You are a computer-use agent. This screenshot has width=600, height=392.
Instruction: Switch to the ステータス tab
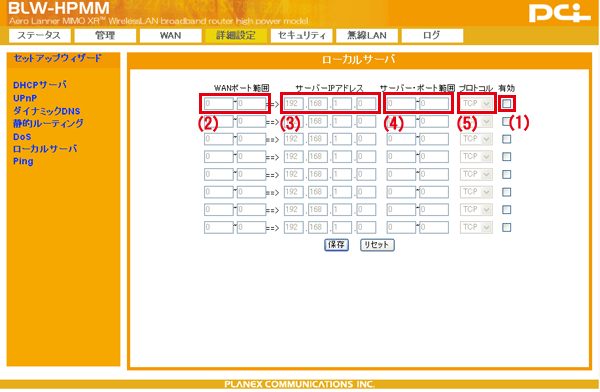coord(39,36)
